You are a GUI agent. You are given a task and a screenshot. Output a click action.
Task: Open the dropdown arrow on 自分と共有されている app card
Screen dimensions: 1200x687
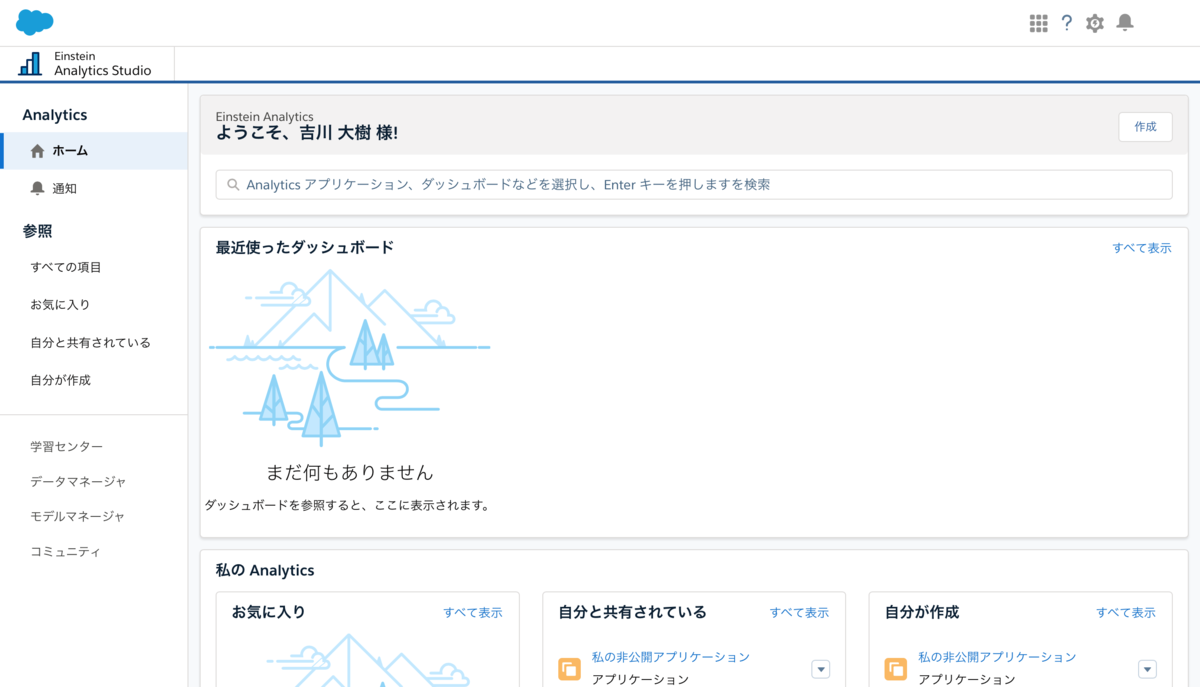(820, 669)
